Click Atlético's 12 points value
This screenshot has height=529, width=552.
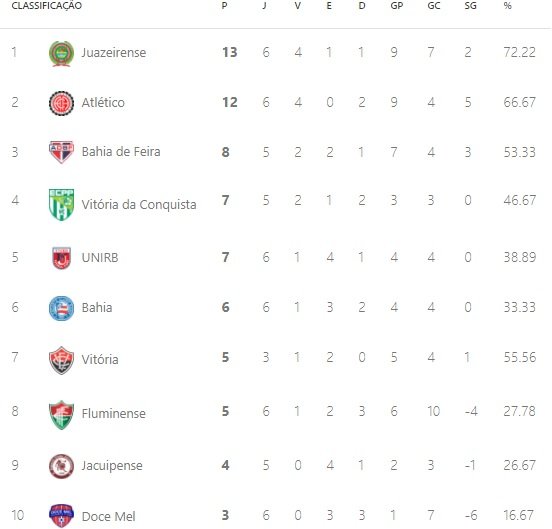[x=230, y=102]
